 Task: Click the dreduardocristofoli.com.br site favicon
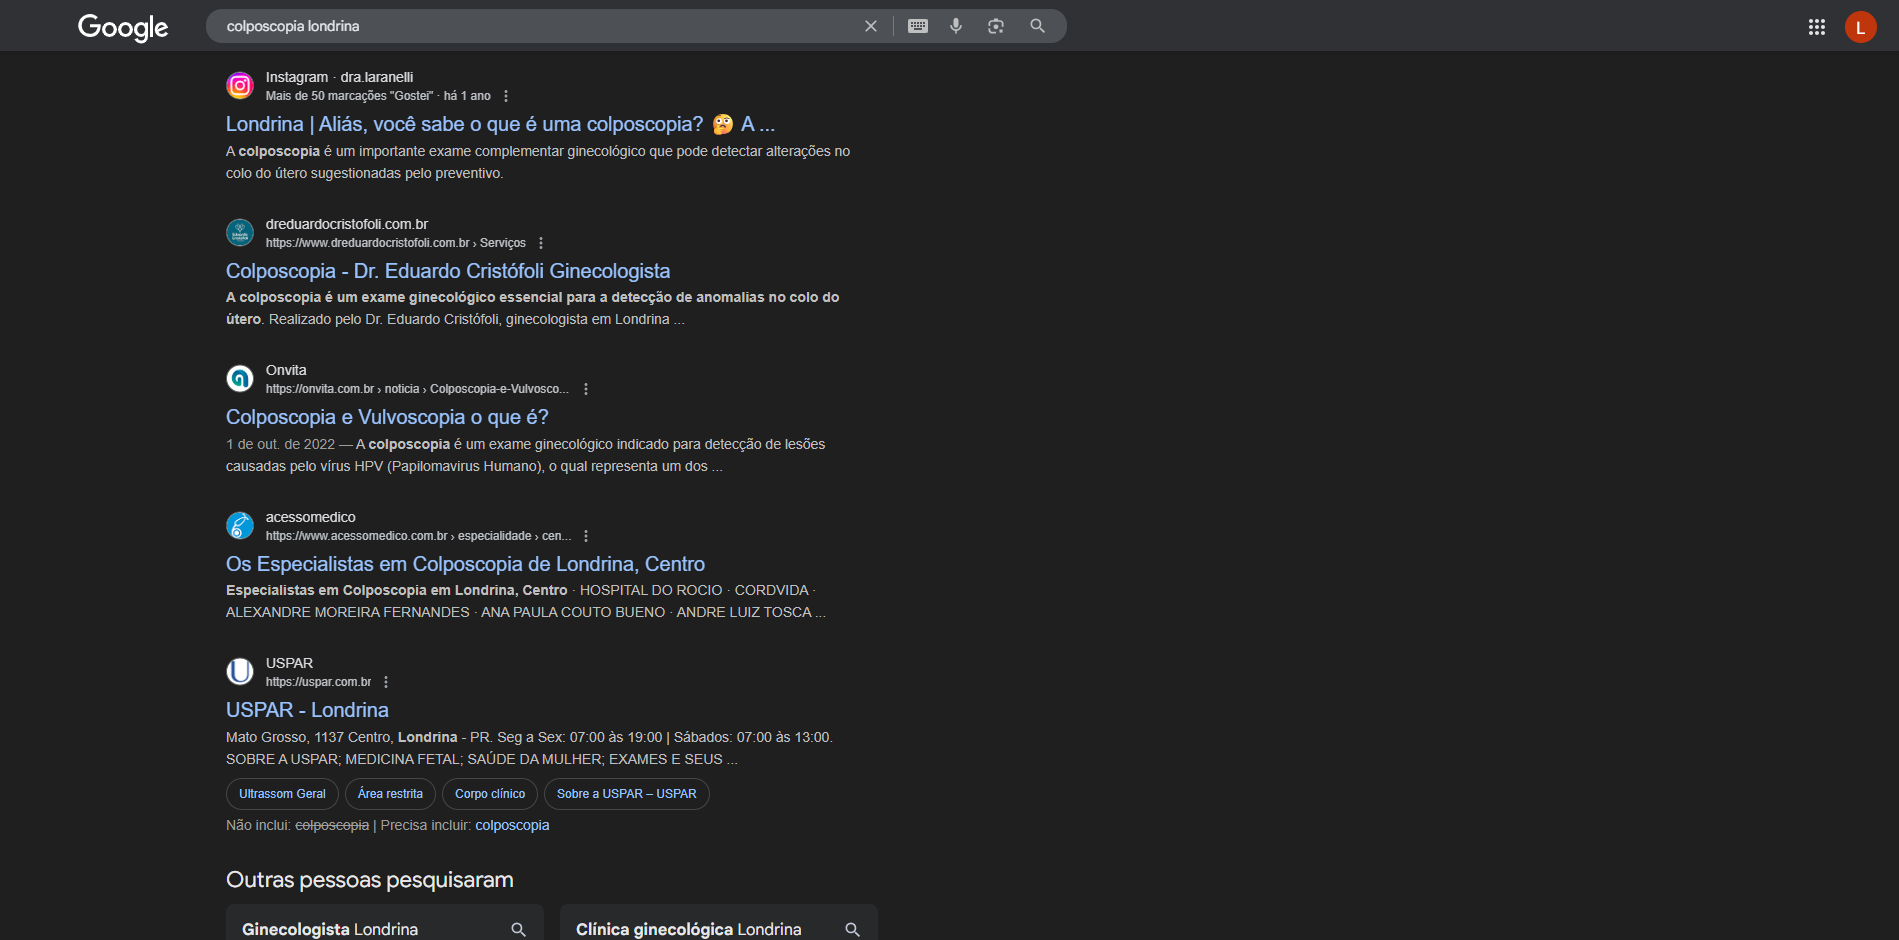click(240, 233)
